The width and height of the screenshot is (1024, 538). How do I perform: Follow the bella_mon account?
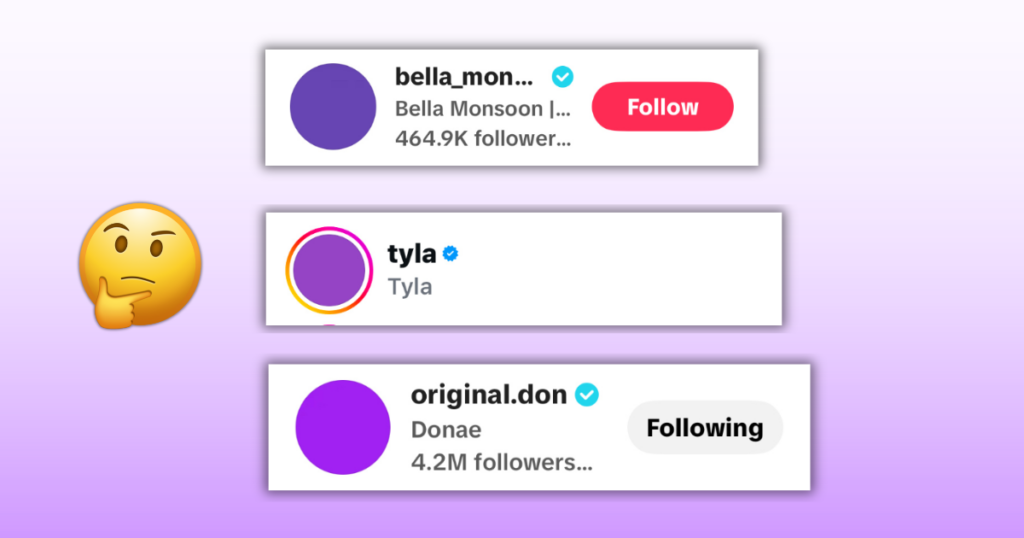(x=662, y=107)
